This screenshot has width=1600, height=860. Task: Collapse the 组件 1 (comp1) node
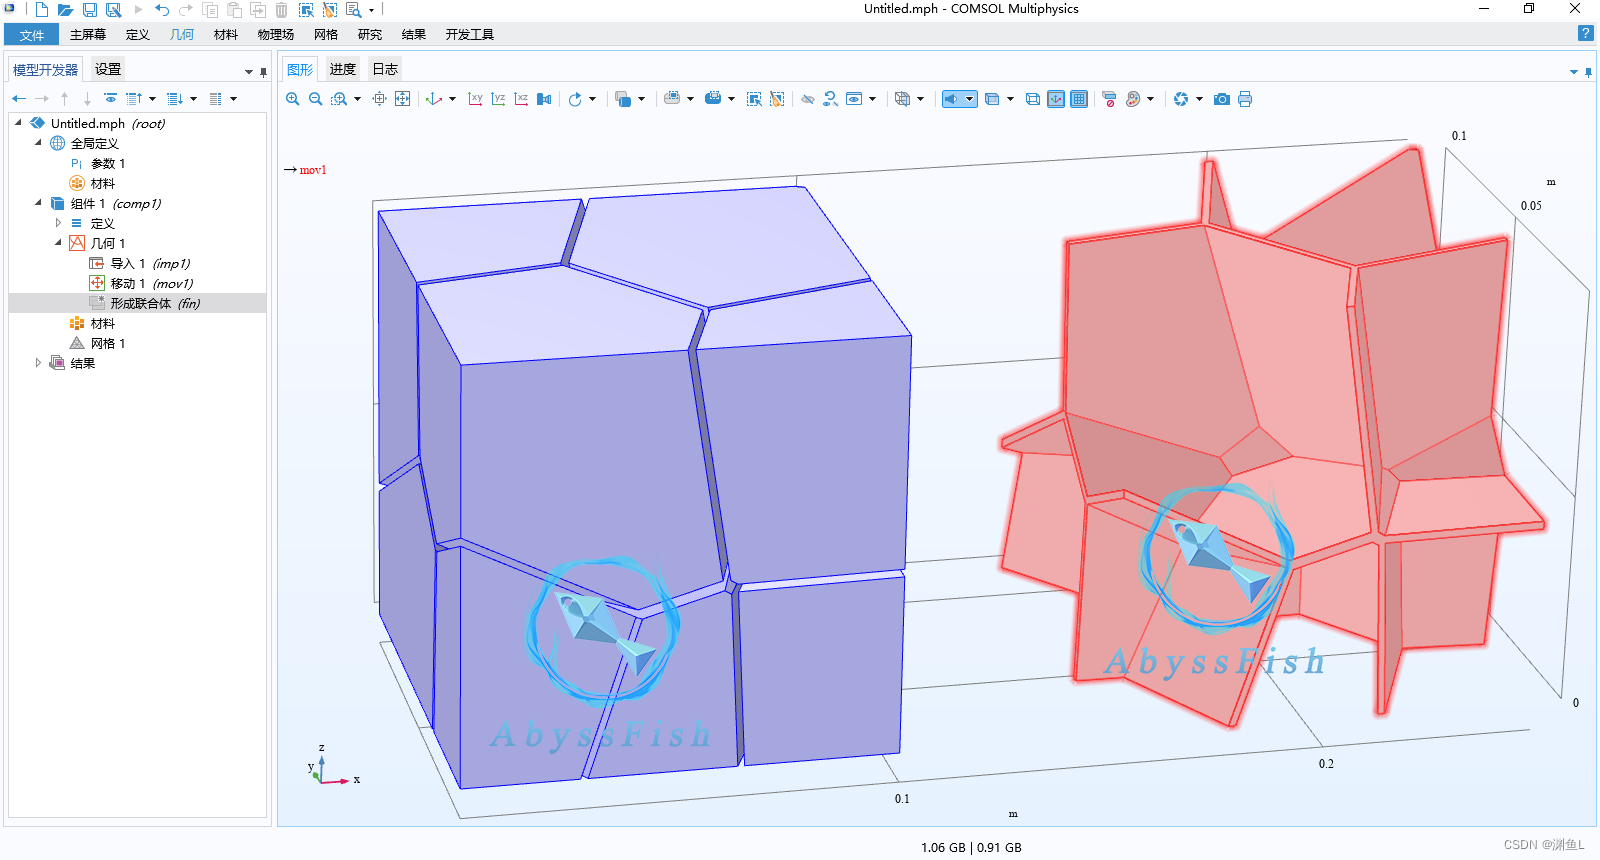click(38, 203)
